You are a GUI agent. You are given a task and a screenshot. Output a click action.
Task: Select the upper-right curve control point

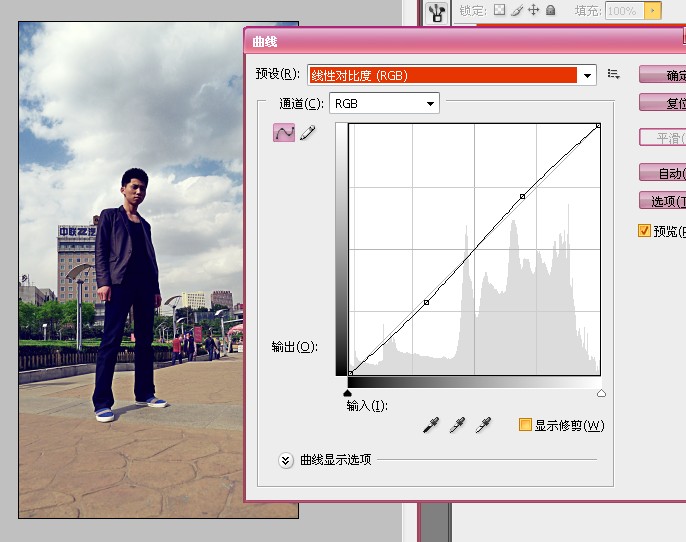point(522,197)
